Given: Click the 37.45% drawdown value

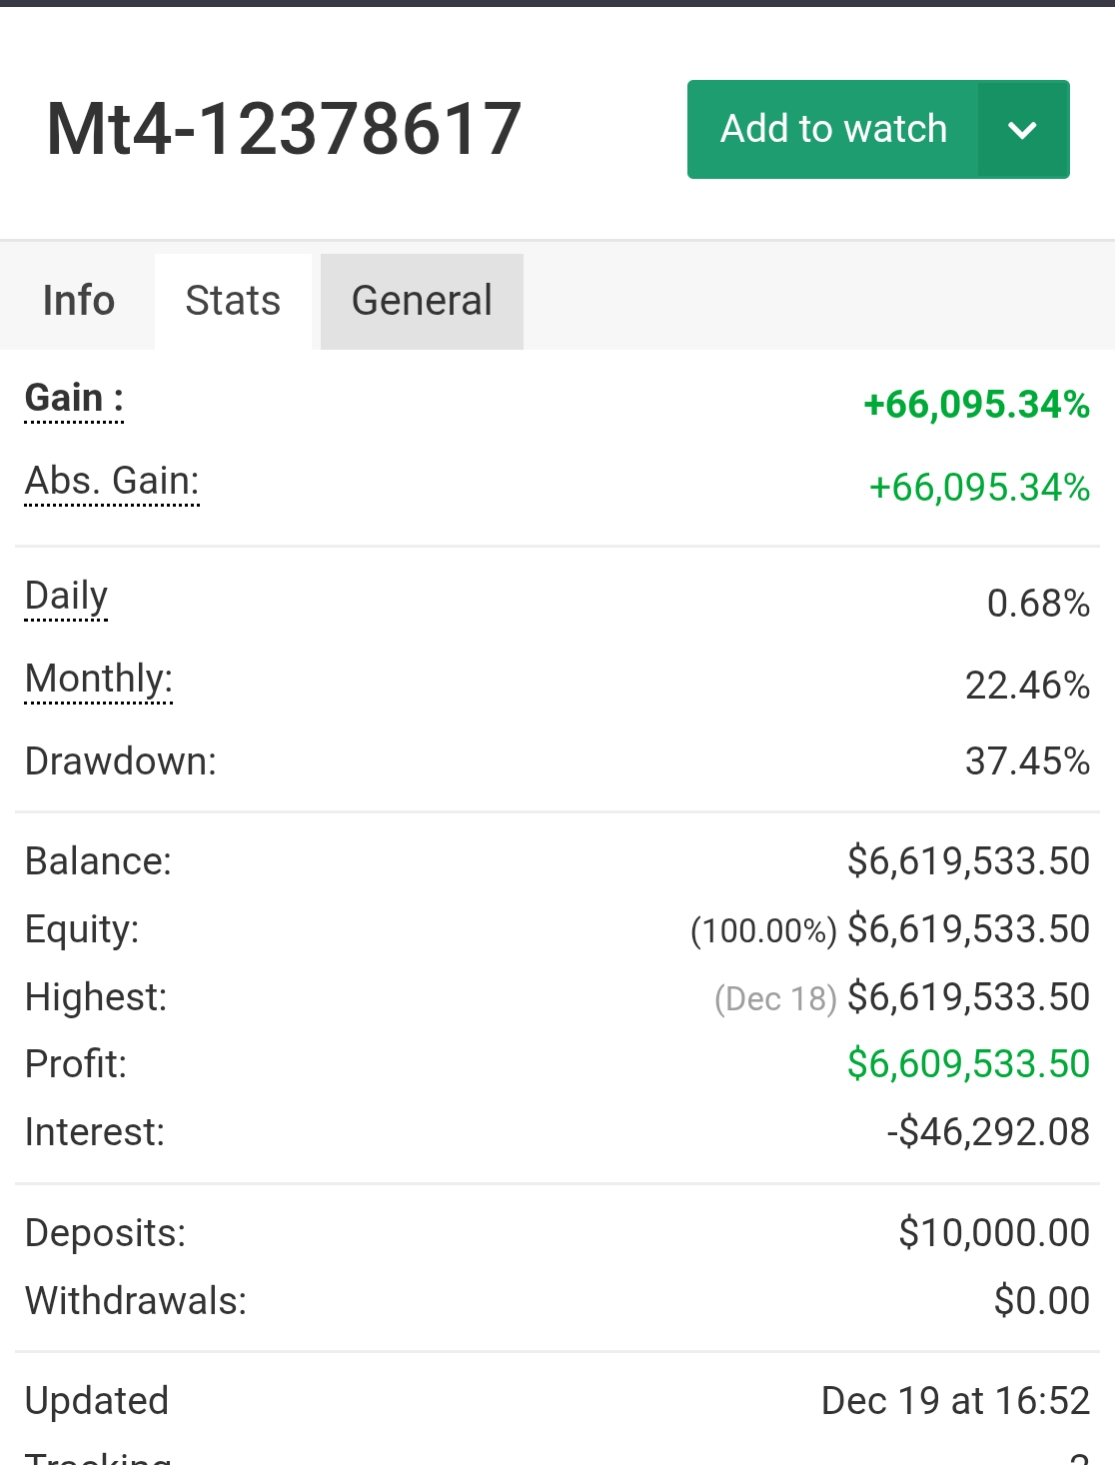Looking at the screenshot, I should [1027, 761].
